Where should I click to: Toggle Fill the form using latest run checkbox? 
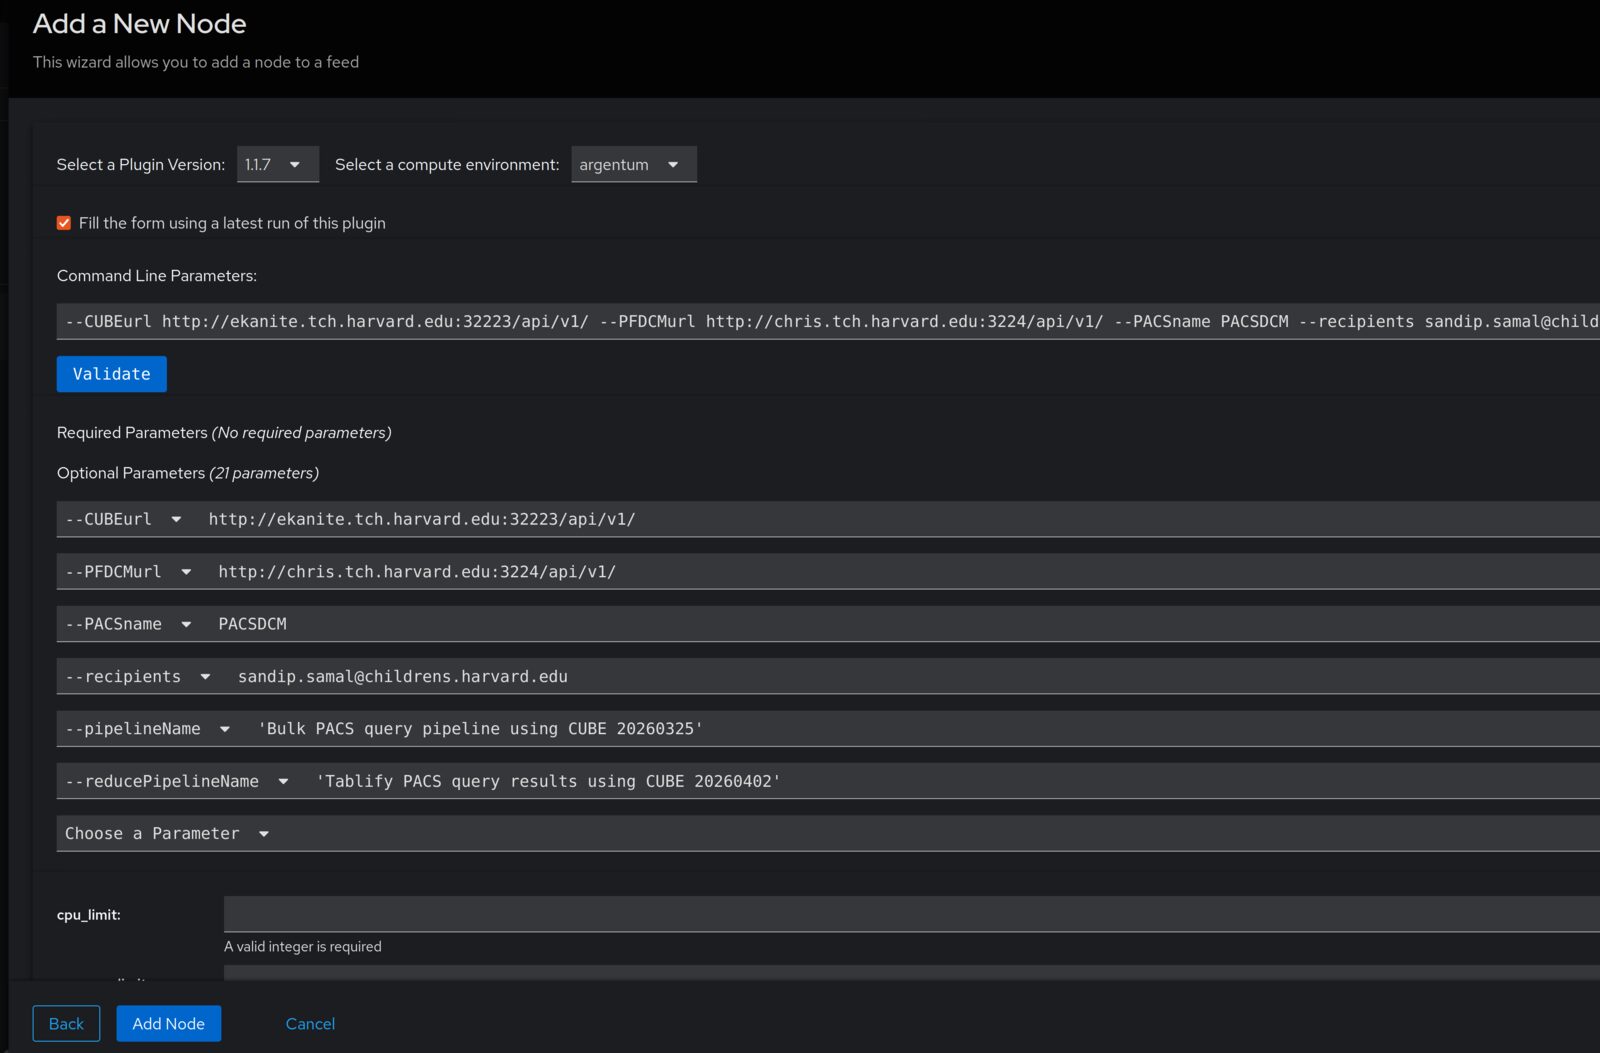coord(64,223)
